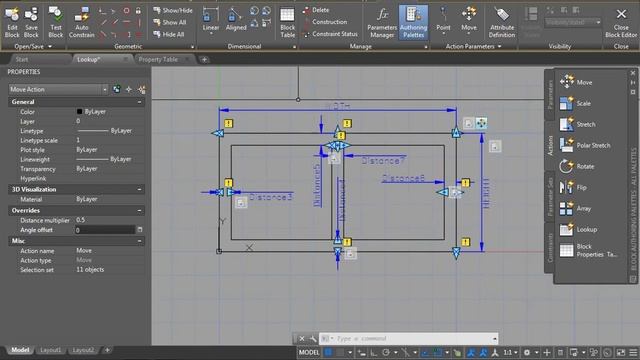Image resolution: width=640 pixels, height=360 pixels.
Task: Click the Distance multiplier value 0.5
Action: (81, 220)
